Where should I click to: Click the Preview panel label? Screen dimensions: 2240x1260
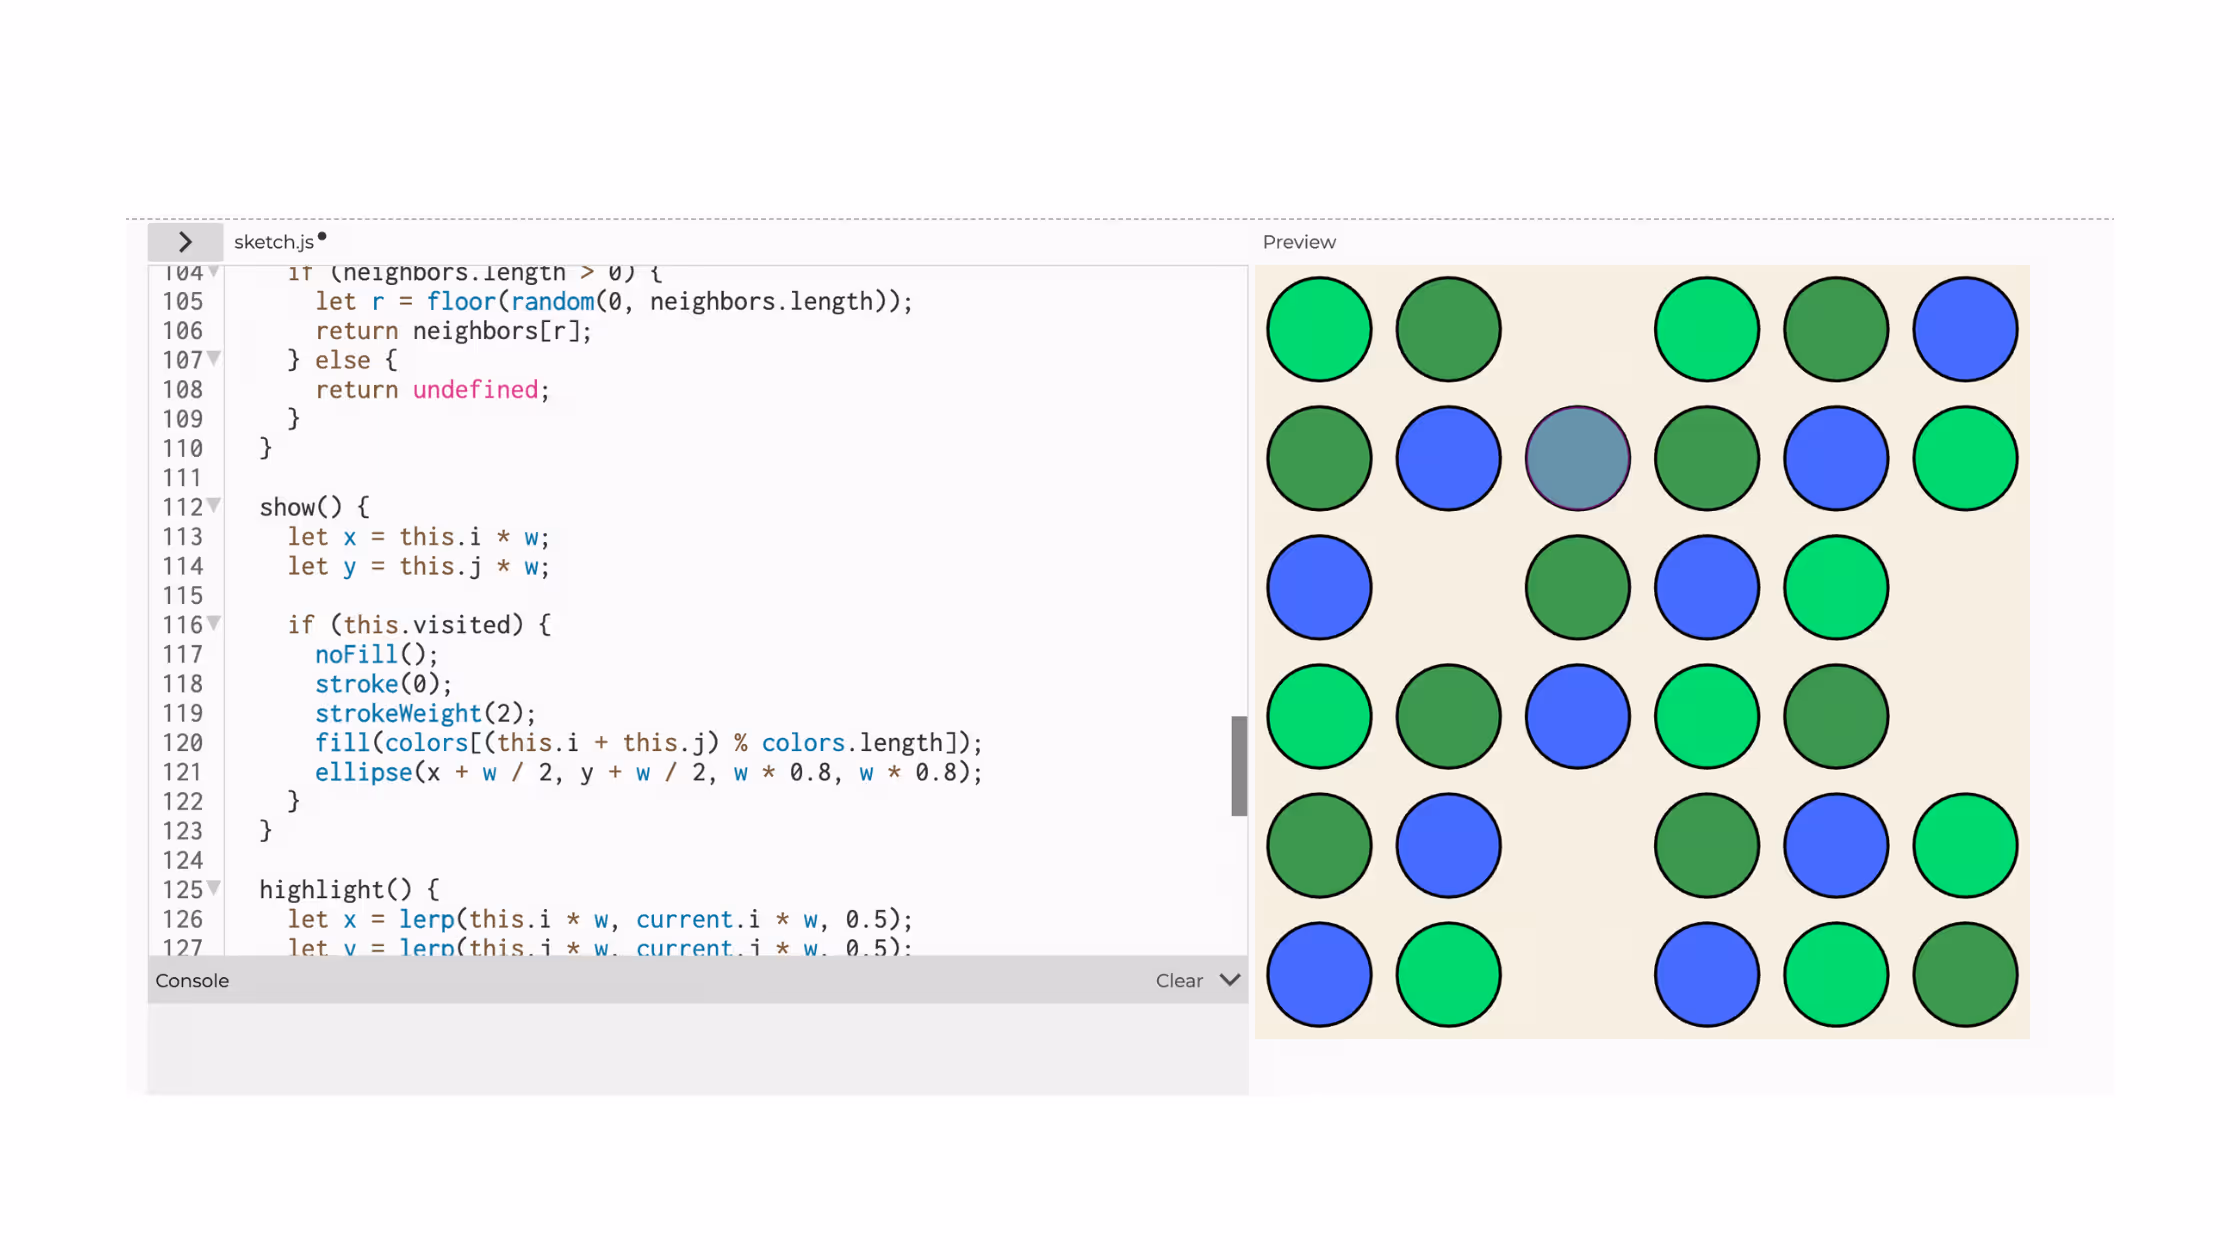click(1298, 242)
